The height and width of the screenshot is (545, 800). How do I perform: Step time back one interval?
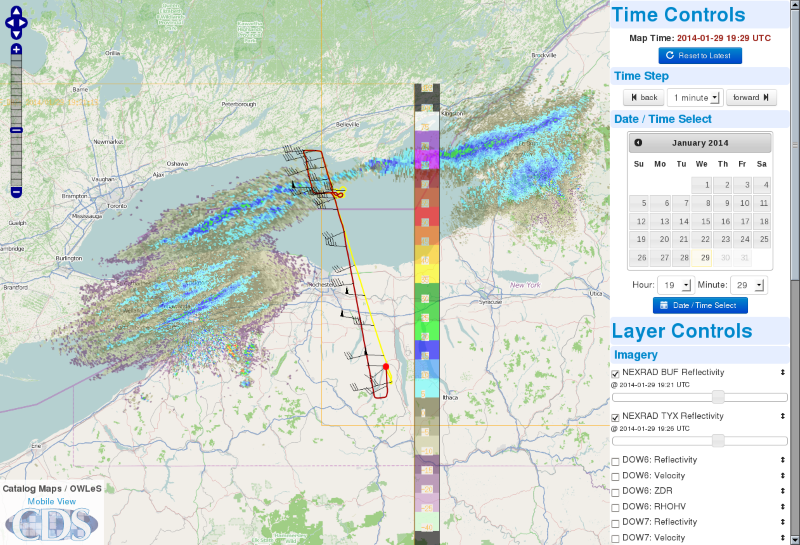[x=643, y=97]
